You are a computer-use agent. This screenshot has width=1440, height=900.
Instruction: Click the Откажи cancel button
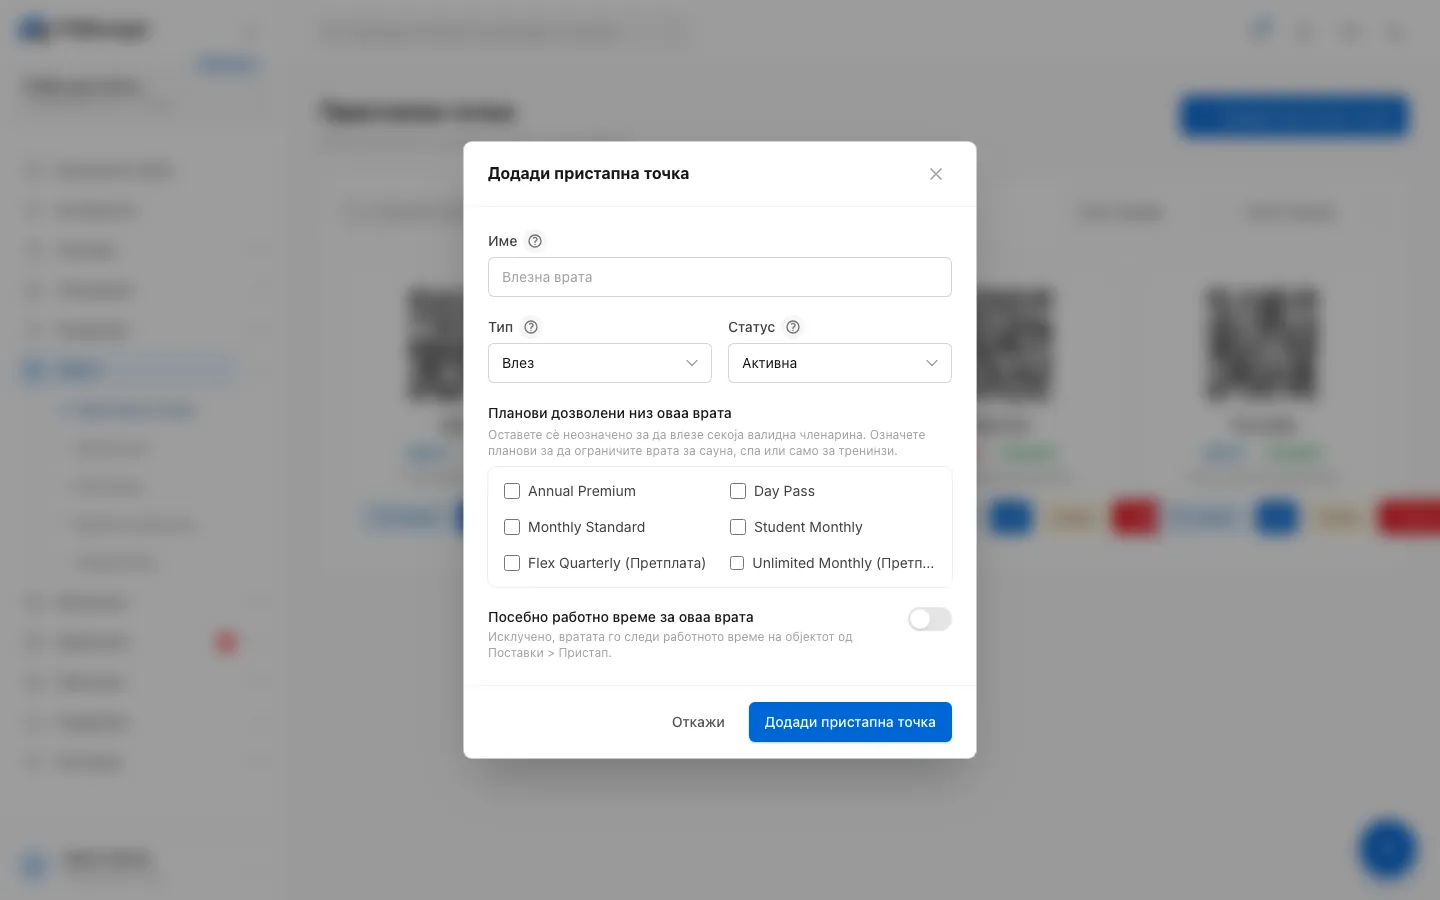point(698,722)
